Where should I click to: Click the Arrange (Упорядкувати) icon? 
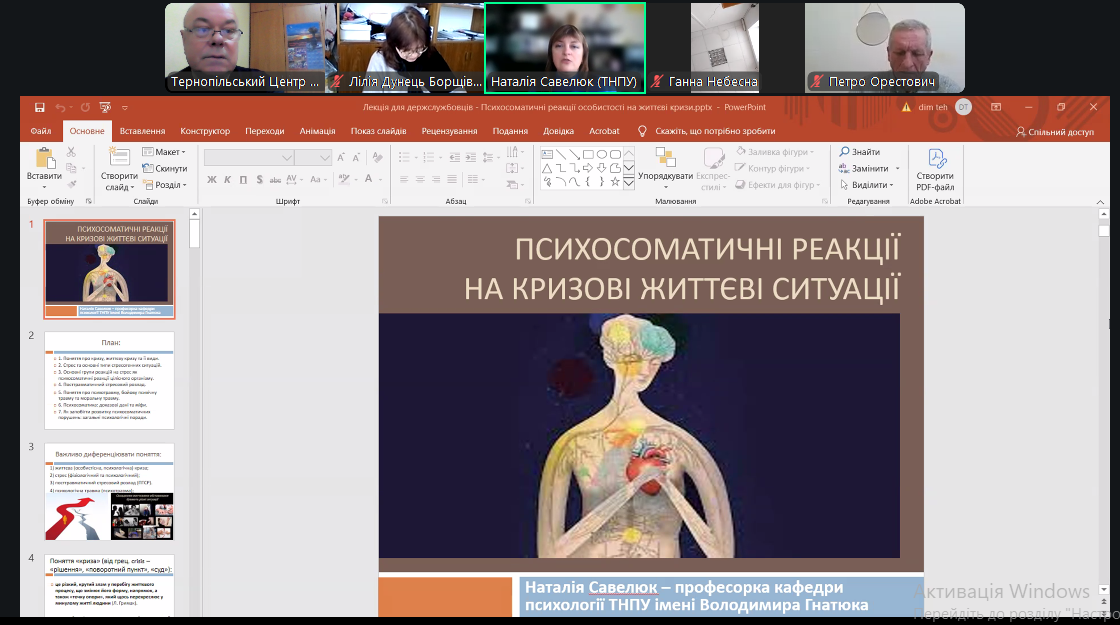click(665, 159)
